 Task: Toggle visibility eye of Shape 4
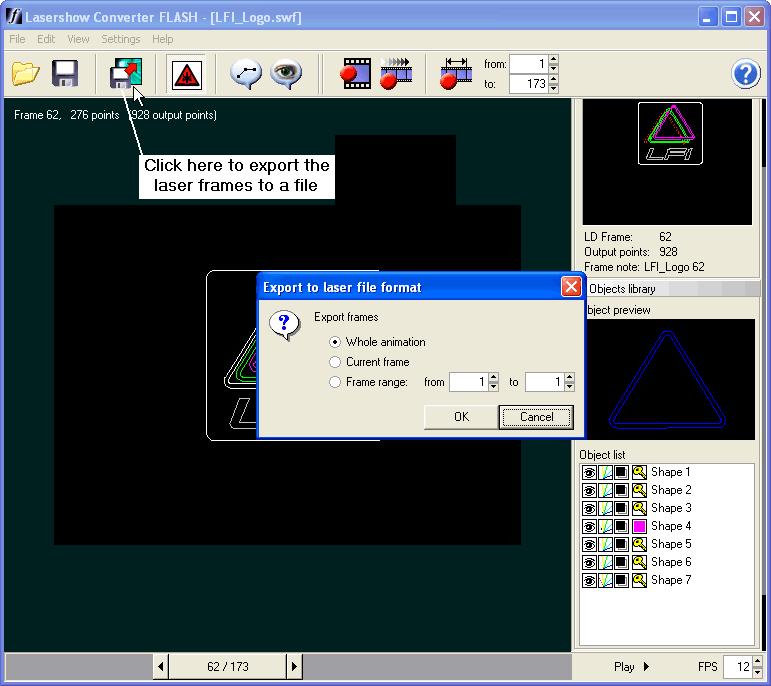589,526
